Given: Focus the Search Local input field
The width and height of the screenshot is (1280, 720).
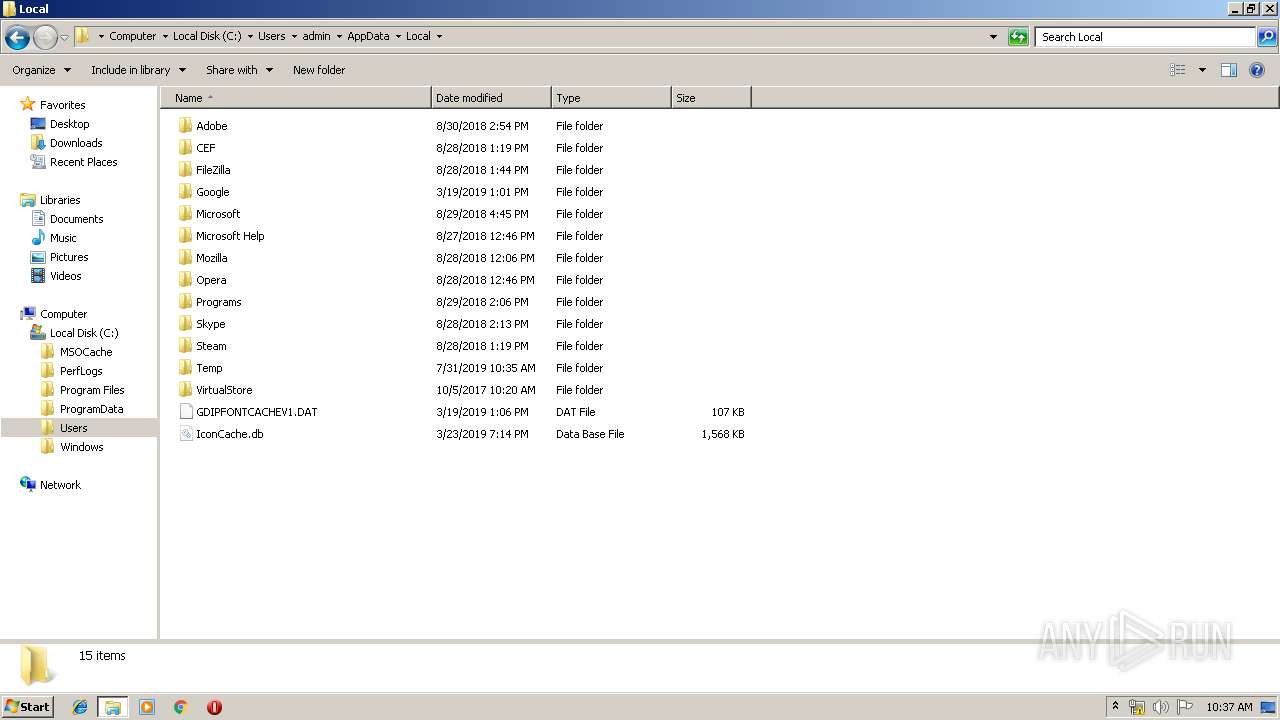Looking at the screenshot, I should coord(1145,37).
